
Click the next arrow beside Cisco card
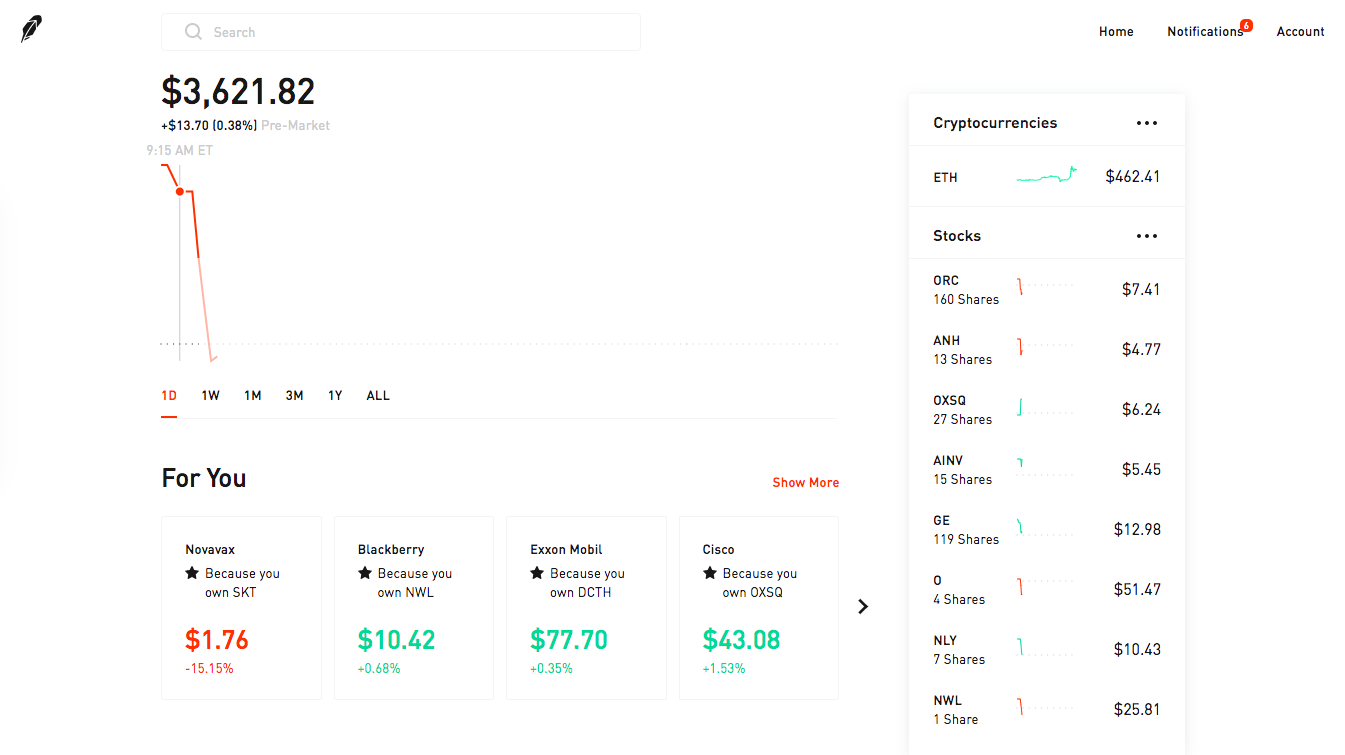(863, 606)
